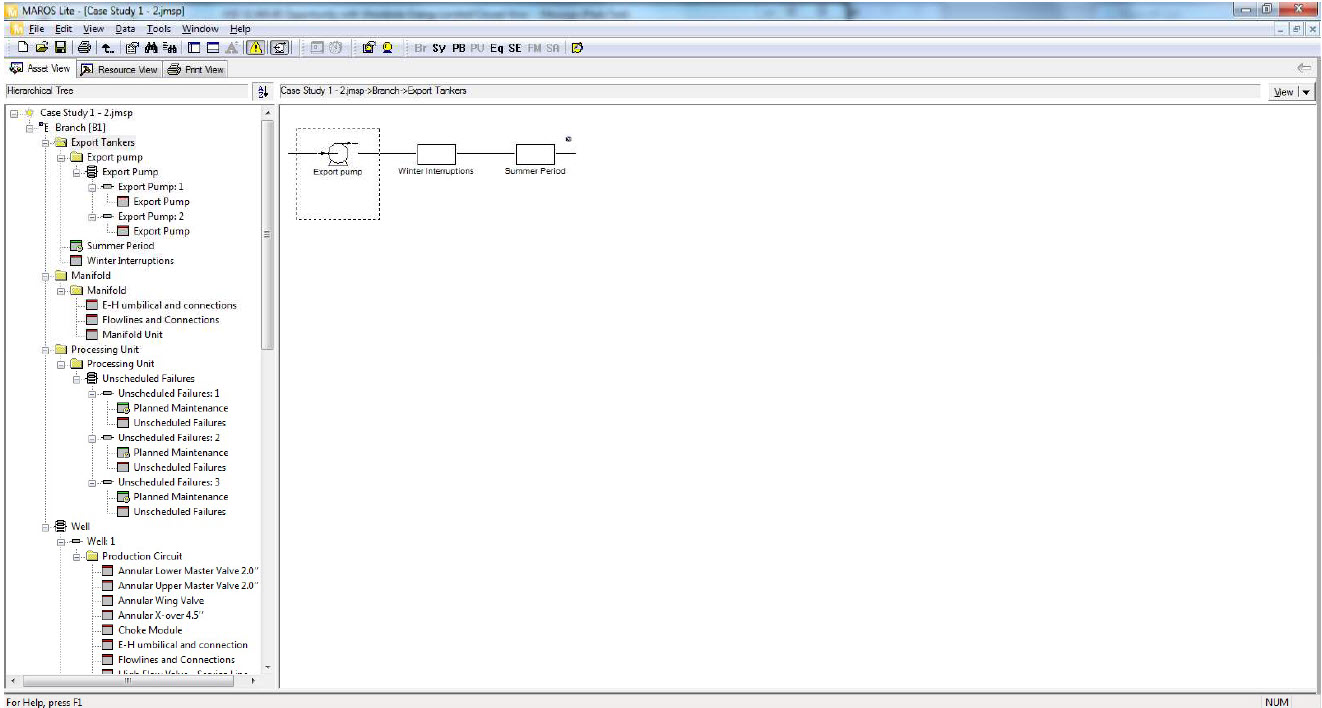The width and height of the screenshot is (1322, 708).
Task: Switch to the Resource View tab
Action: click(120, 69)
